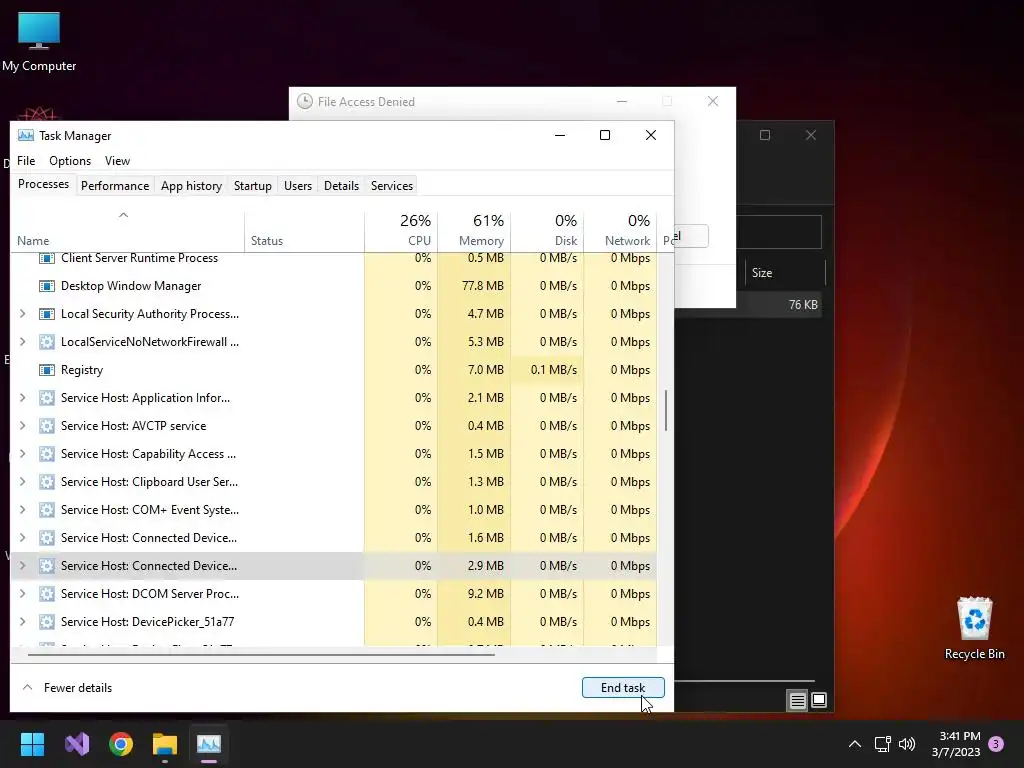Viewport: 1024px width, 768px height.
Task: Click the Task Manager taskbar icon
Action: [209, 744]
